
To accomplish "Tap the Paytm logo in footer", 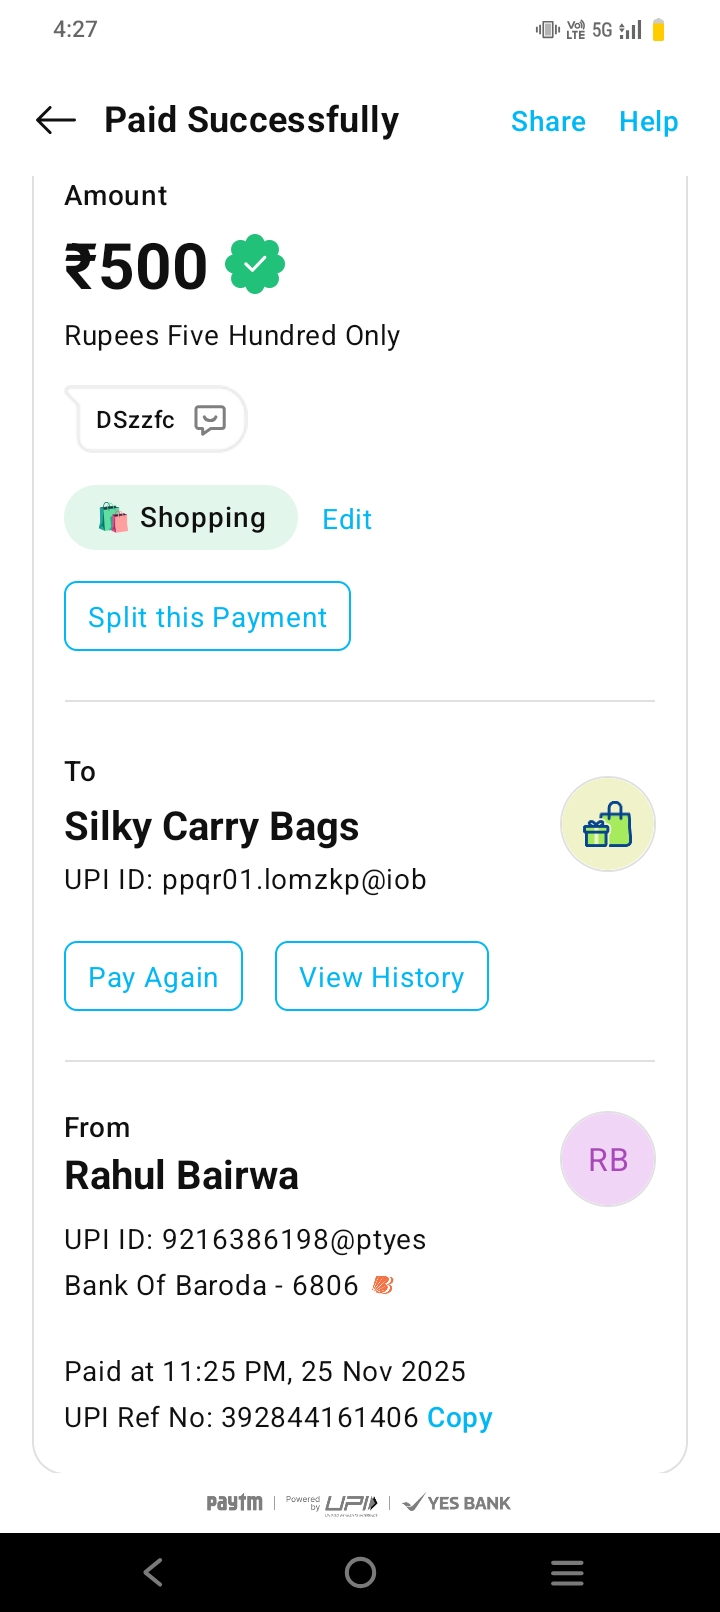I will click(235, 1502).
